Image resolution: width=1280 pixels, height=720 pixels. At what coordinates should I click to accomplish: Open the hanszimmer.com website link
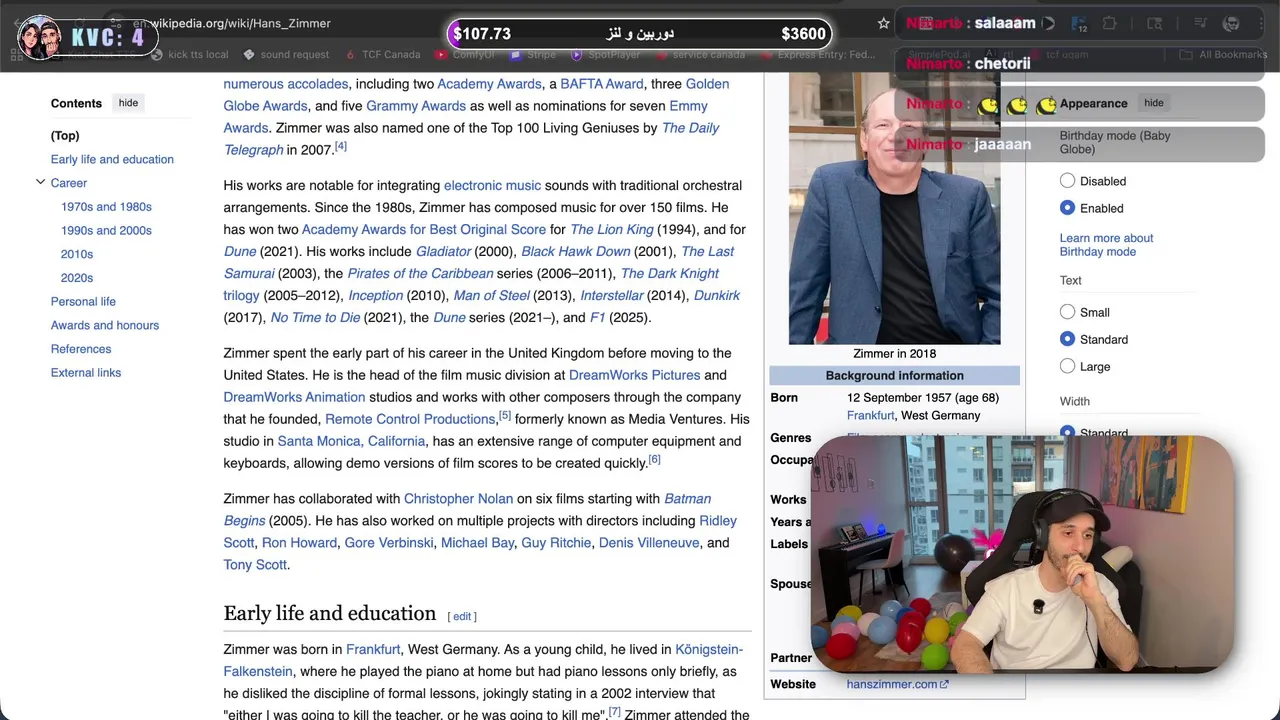pos(897,684)
